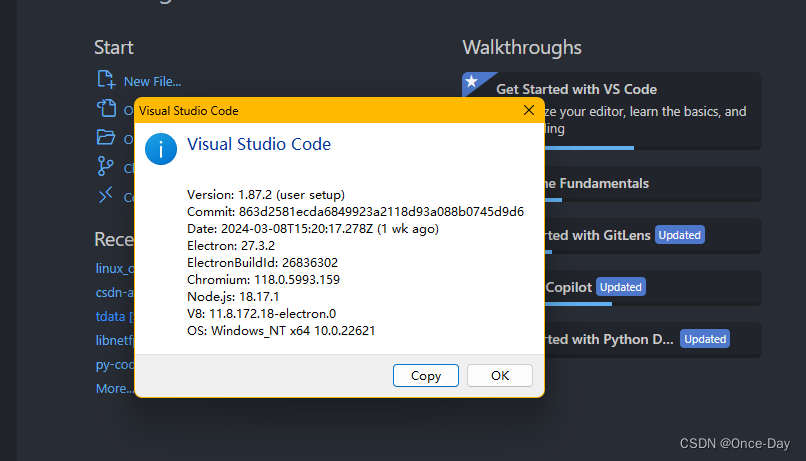The width and height of the screenshot is (806, 461).
Task: Click OK to dismiss the dialog
Action: 500,376
